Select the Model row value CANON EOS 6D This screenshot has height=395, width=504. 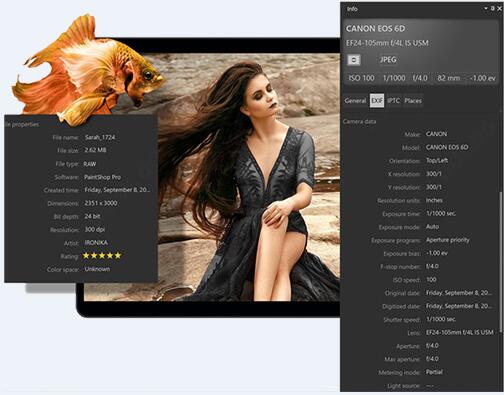447,147
